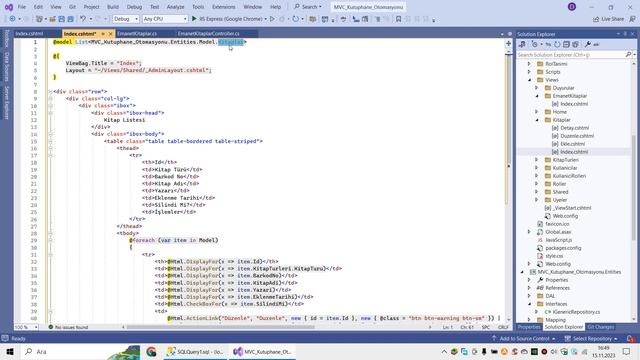Click the Refresh icon in Solution Explorer toolbar
Viewport: 640px width, 360px height.
coord(557,44)
